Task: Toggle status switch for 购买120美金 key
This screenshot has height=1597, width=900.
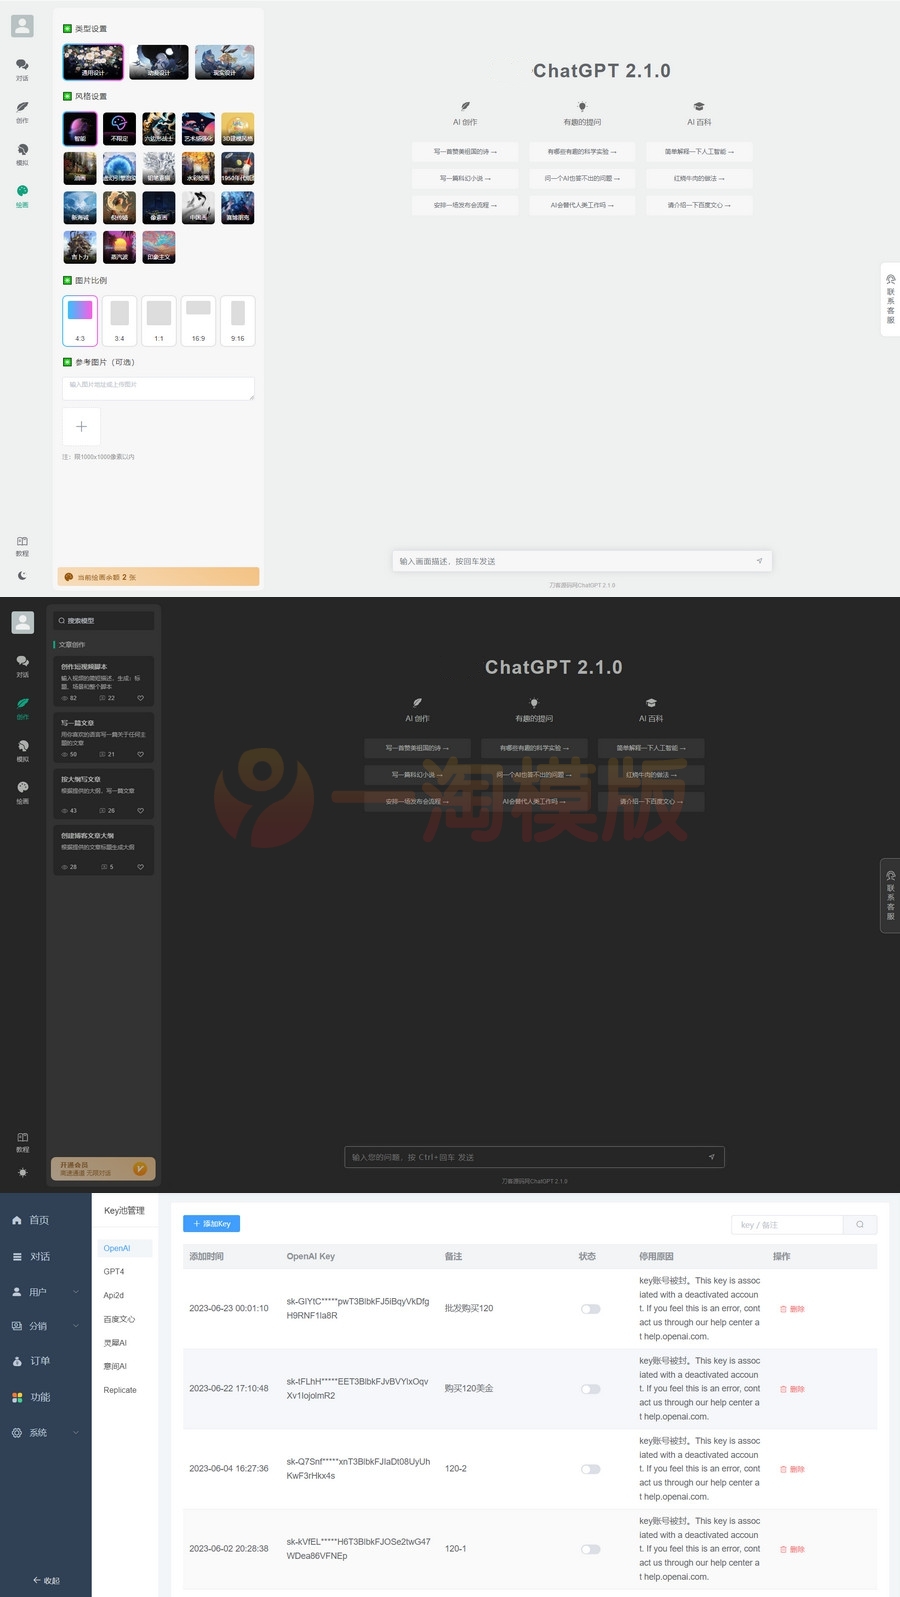Action: coord(591,1388)
